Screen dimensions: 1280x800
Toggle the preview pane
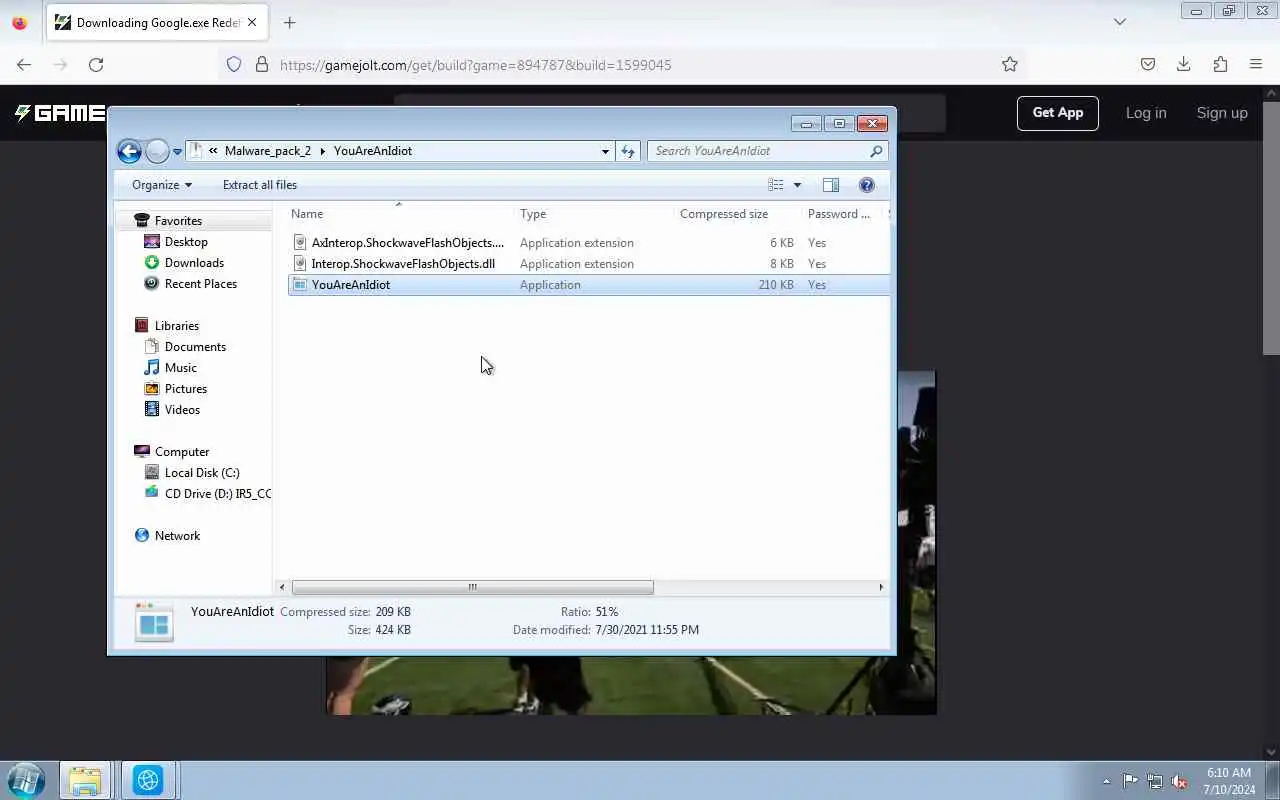tap(831, 185)
